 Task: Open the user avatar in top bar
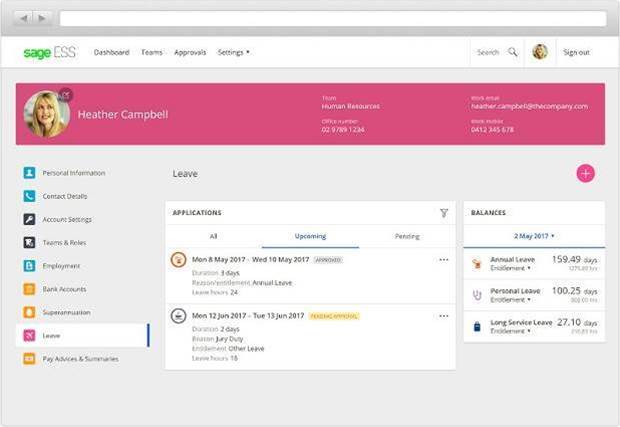tap(540, 52)
